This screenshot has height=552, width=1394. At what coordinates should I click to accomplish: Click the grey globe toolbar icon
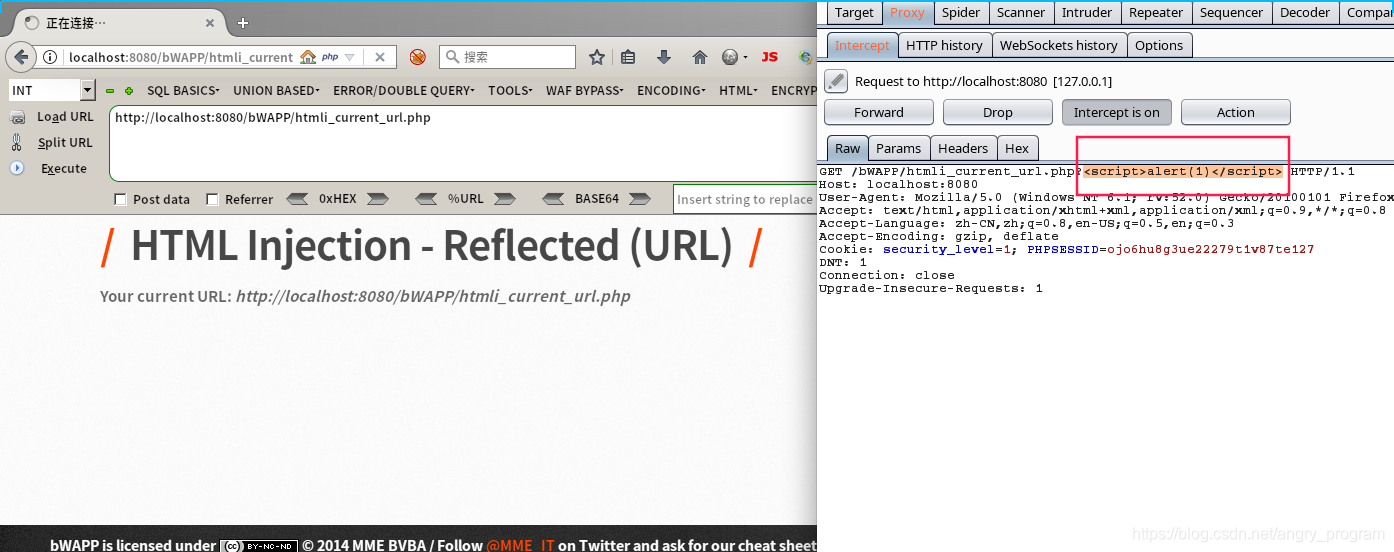731,57
